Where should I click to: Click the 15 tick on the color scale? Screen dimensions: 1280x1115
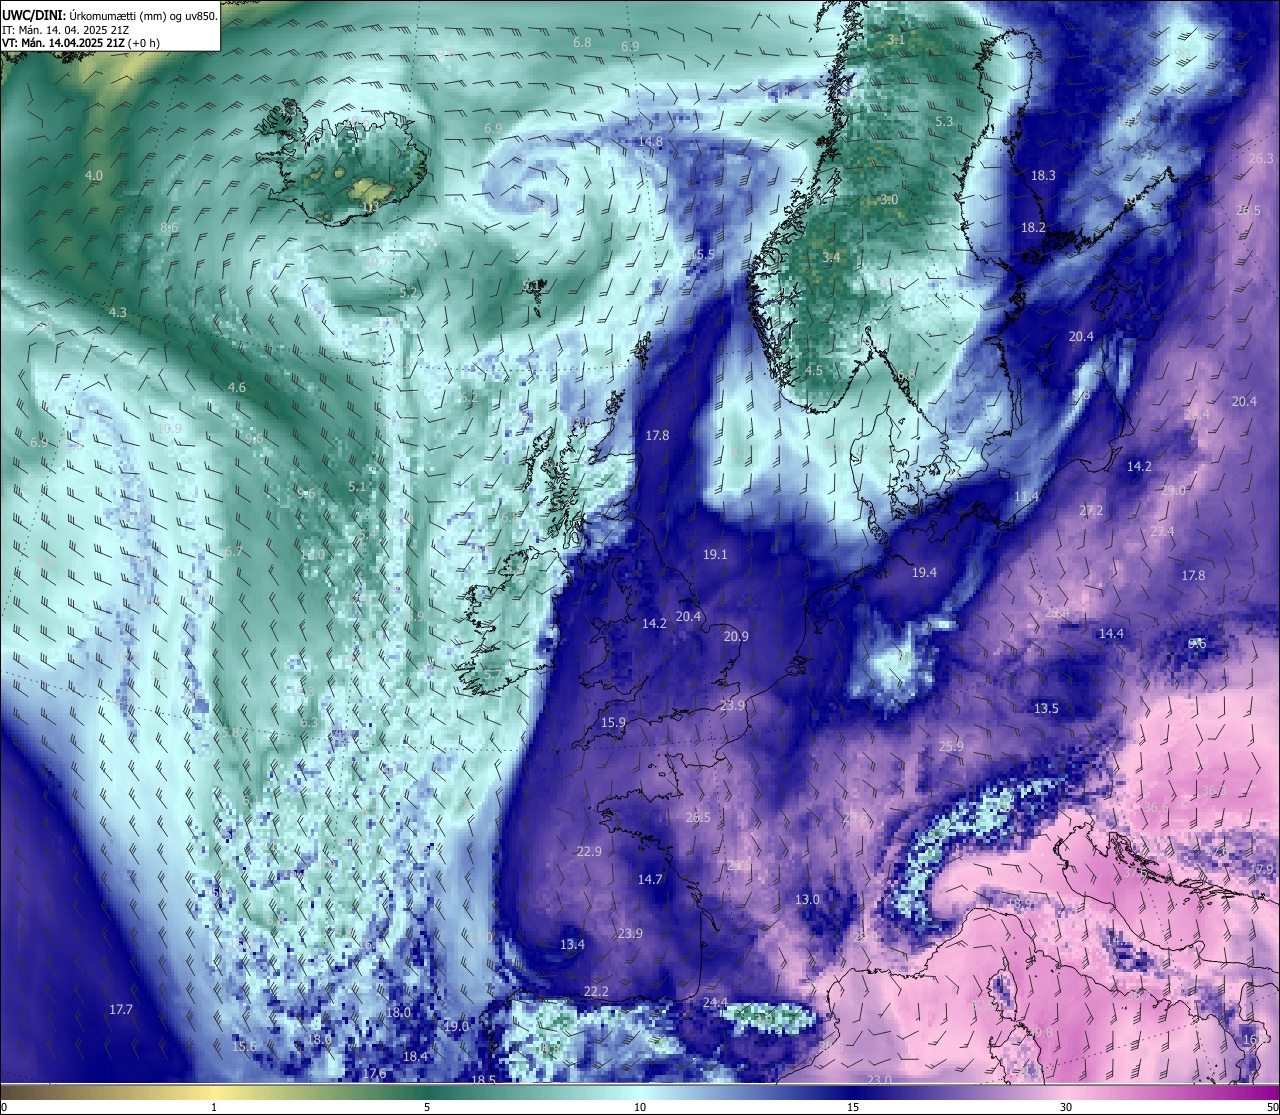pyautogui.click(x=853, y=1106)
